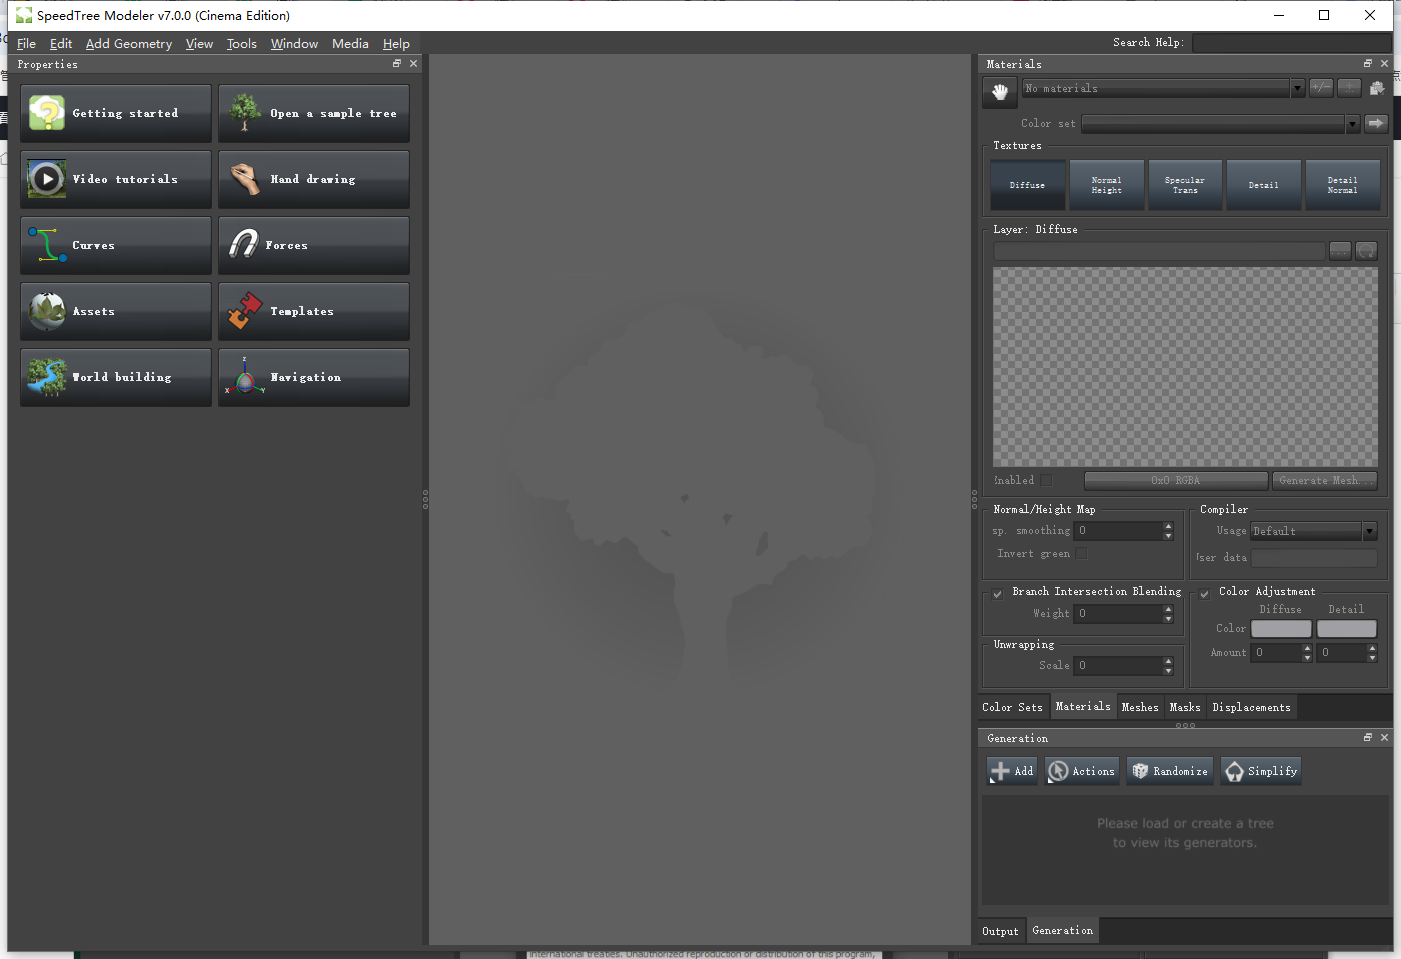Select the Specular Trans texture layer
This screenshot has width=1401, height=959.
[1185, 185]
